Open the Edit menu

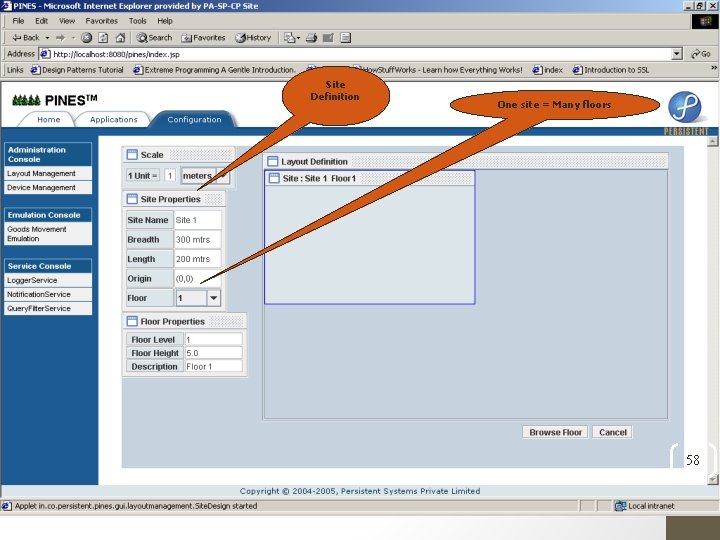click(x=41, y=21)
